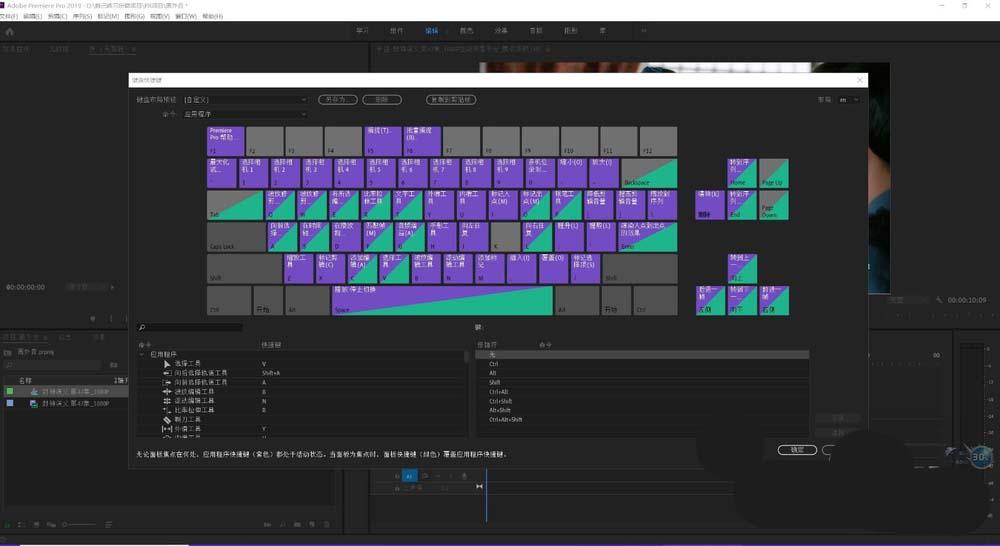Select the Selection tool icon in command list
The height and width of the screenshot is (546, 1000).
[x=167, y=364]
